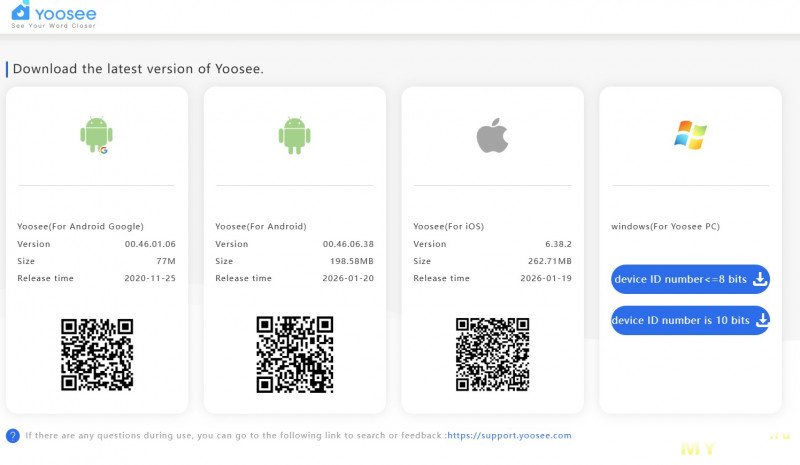Click the blue question mark help icon
The width and height of the screenshot is (800, 465).
13,435
